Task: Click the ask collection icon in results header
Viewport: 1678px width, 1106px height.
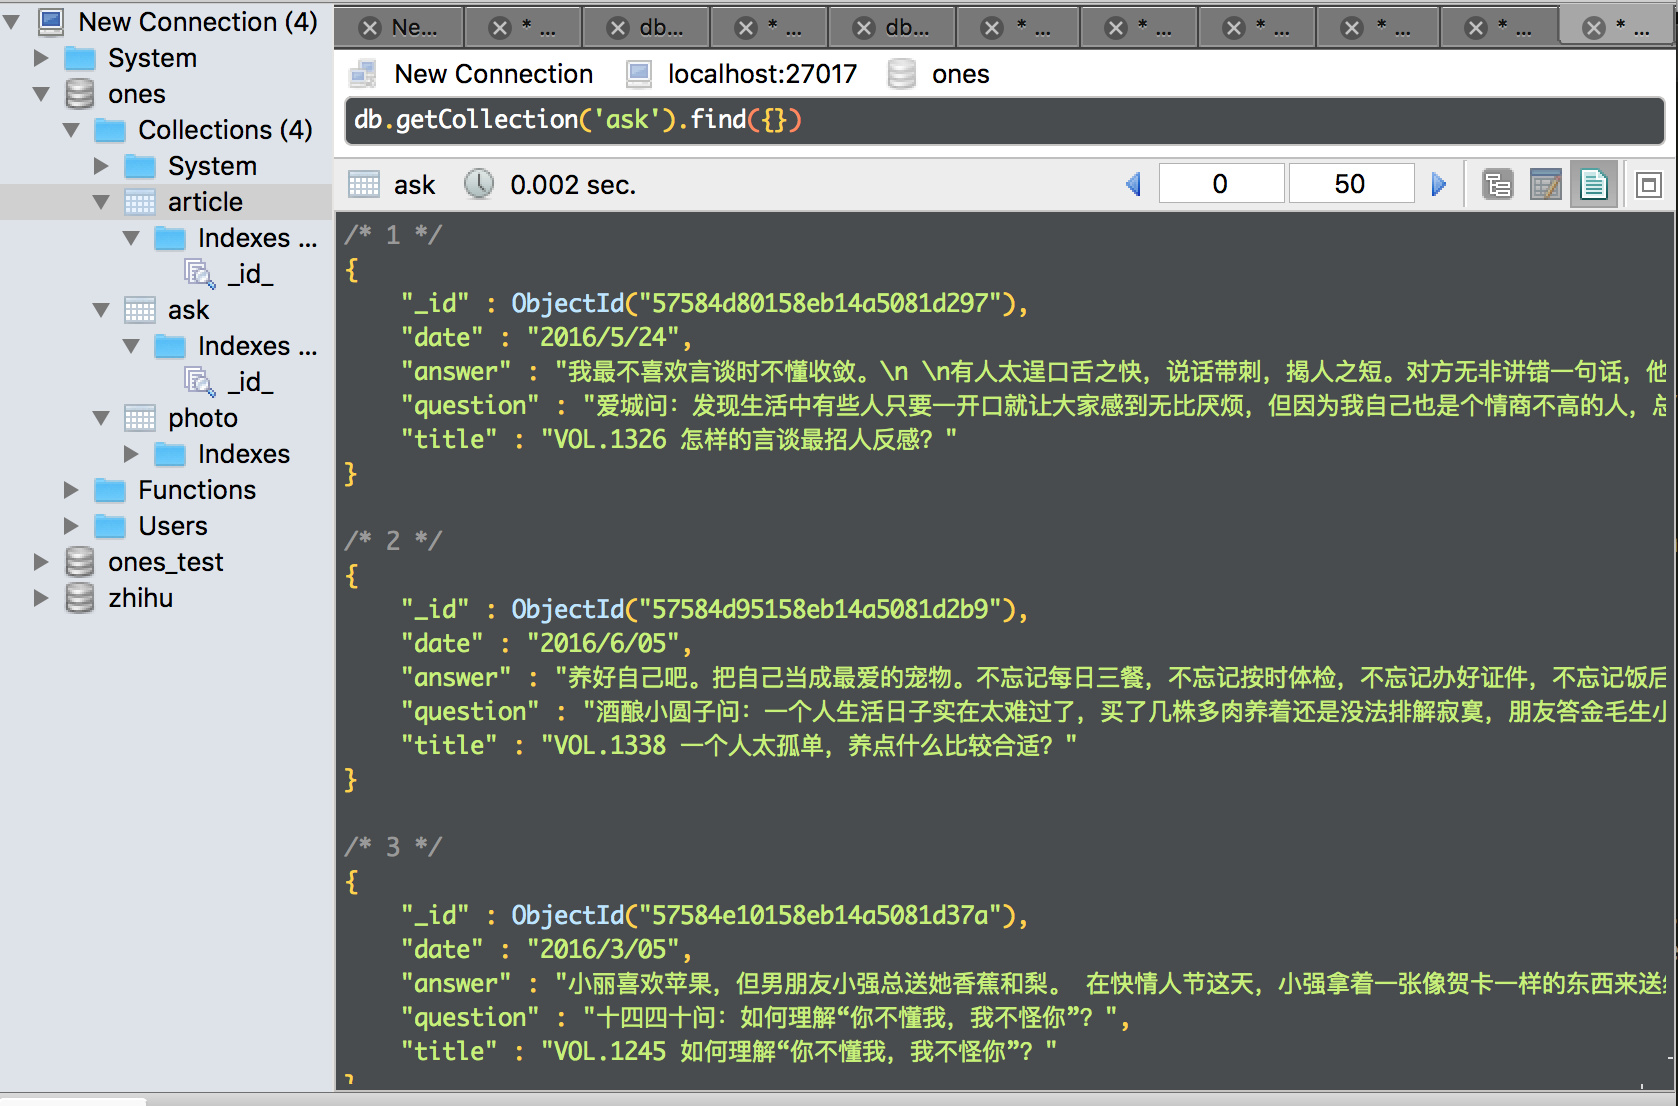Action: [x=364, y=185]
